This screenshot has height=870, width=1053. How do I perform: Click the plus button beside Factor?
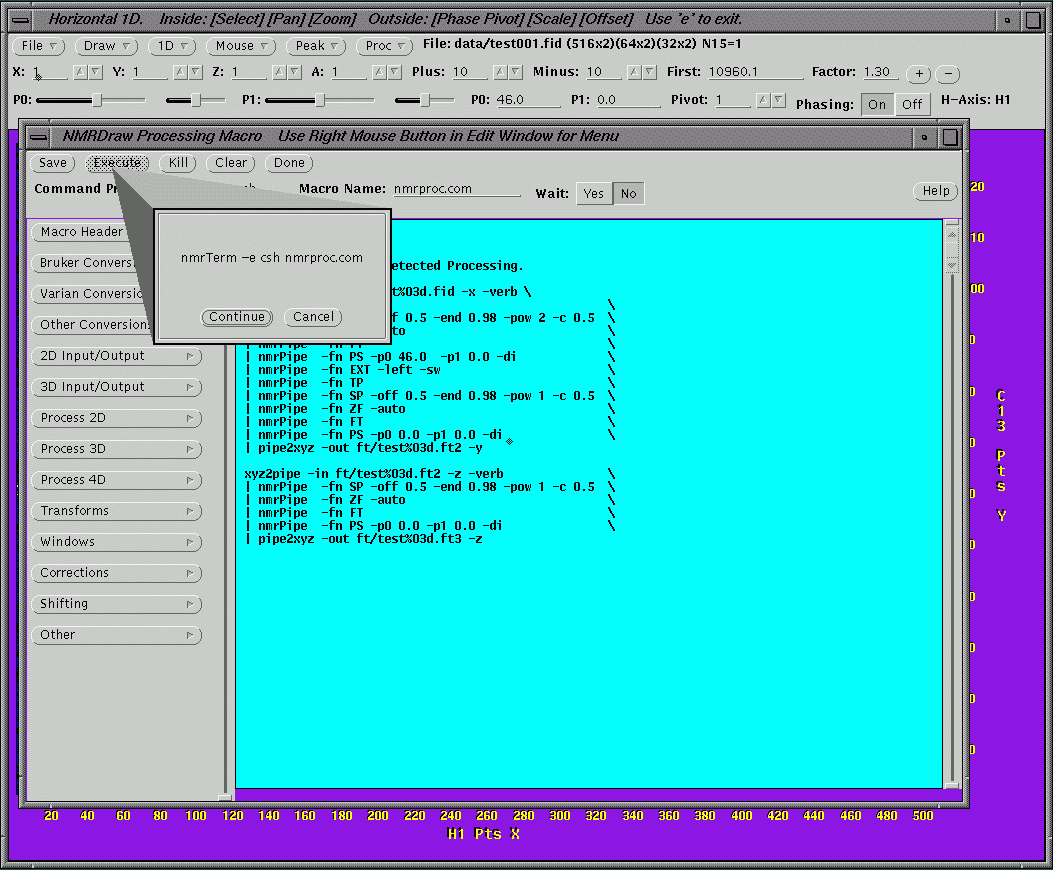(x=919, y=74)
